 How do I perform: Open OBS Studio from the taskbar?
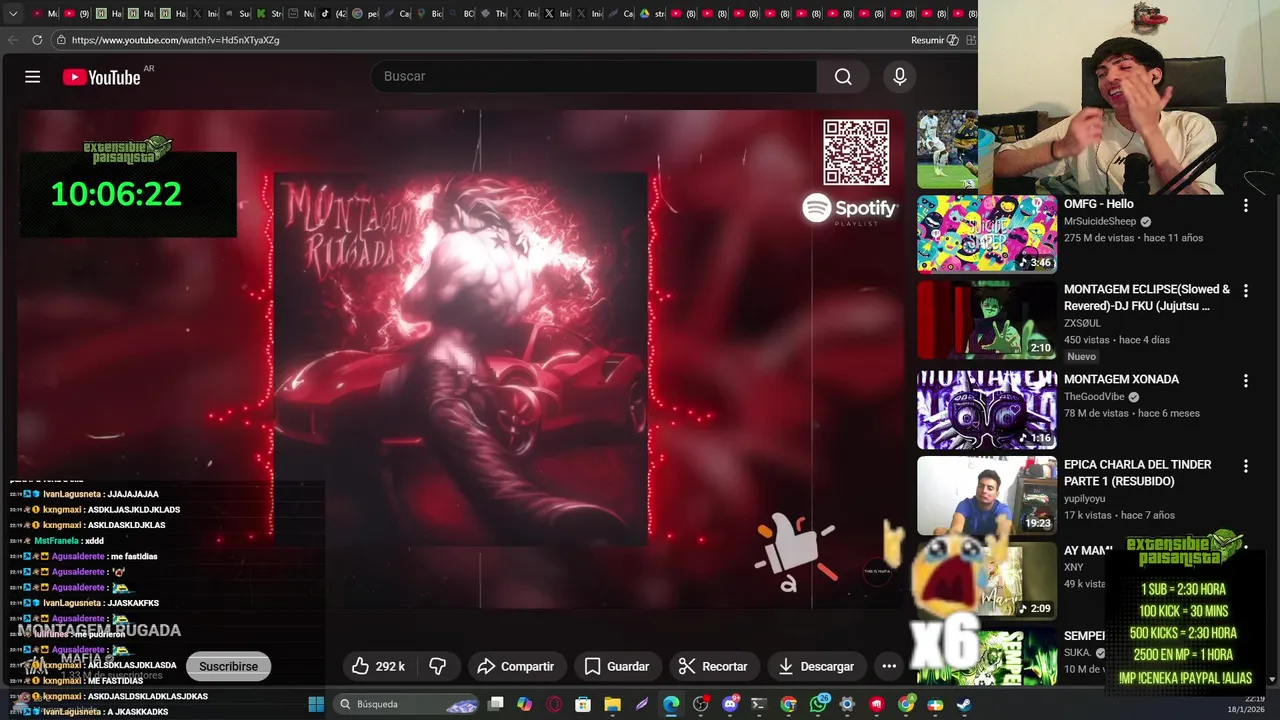pos(700,704)
